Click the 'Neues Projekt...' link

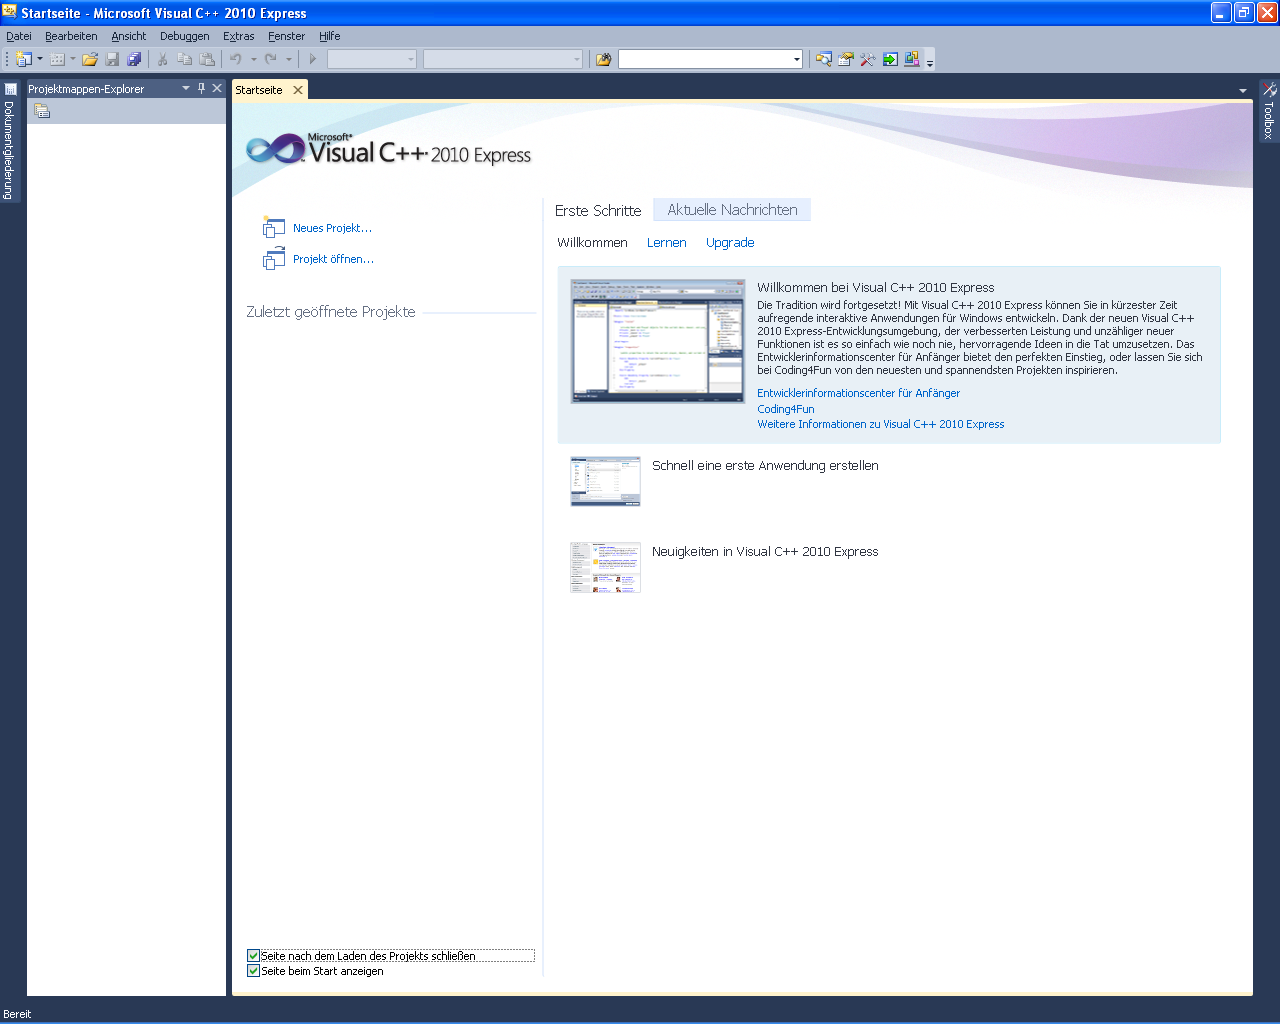point(332,228)
